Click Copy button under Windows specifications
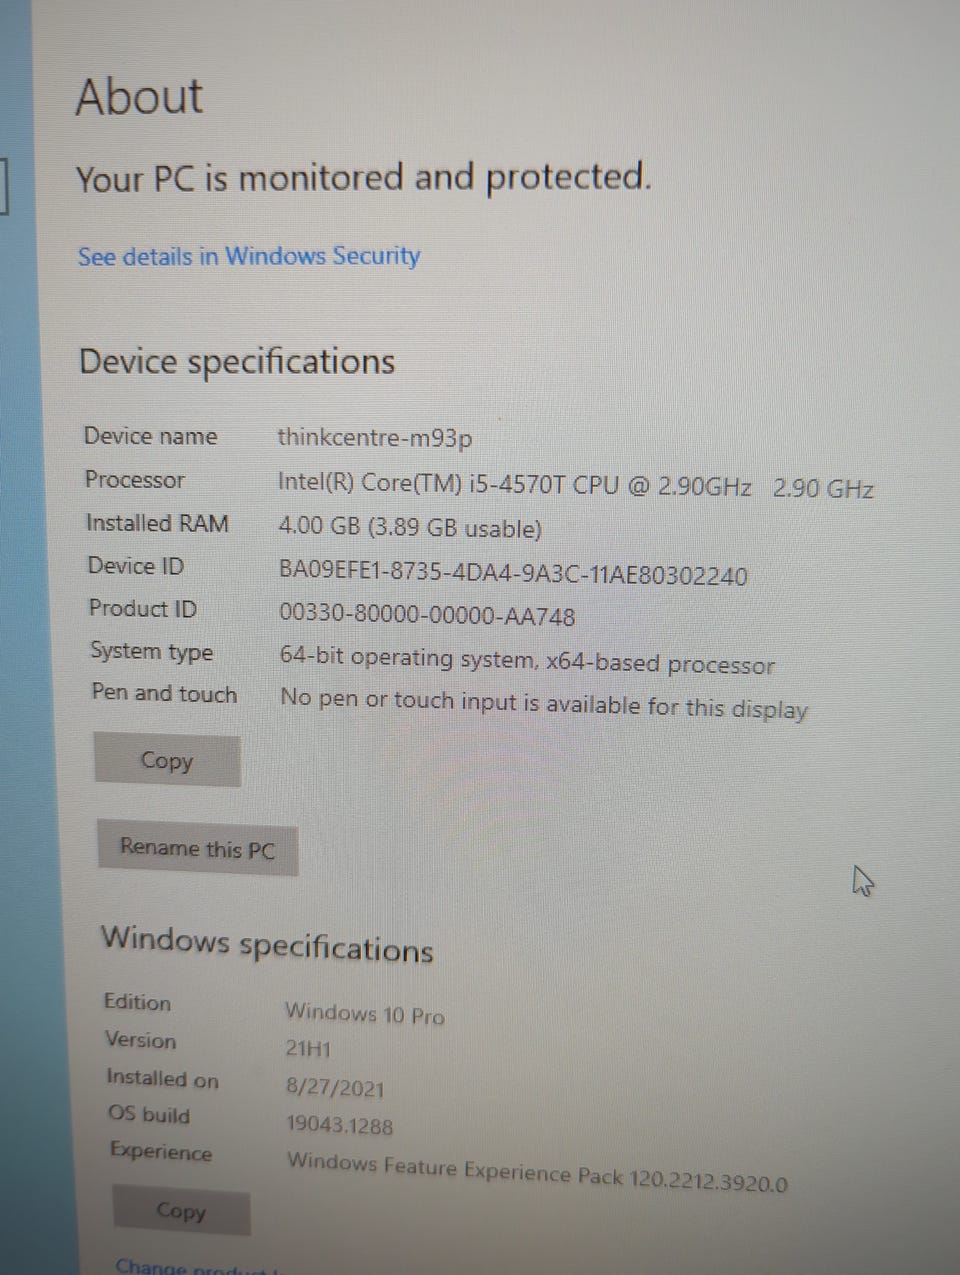The height and width of the screenshot is (1275, 960). click(x=181, y=1211)
